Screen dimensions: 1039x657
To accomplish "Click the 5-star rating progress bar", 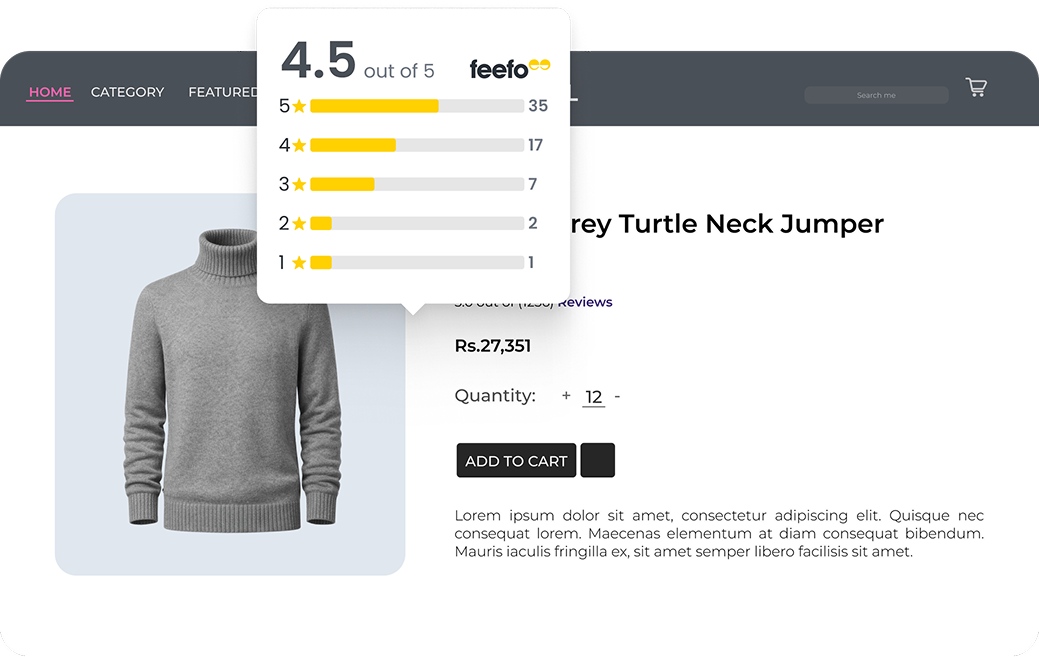I will (x=417, y=106).
